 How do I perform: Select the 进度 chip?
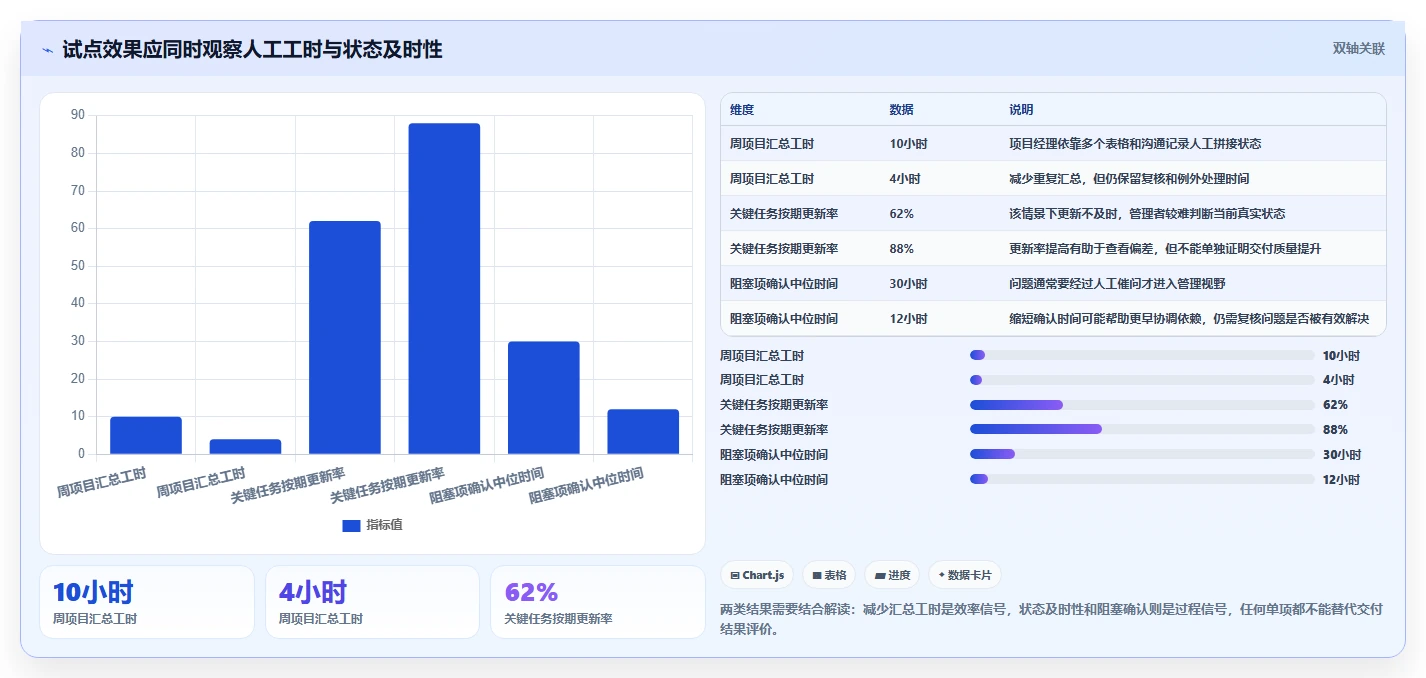point(891,575)
